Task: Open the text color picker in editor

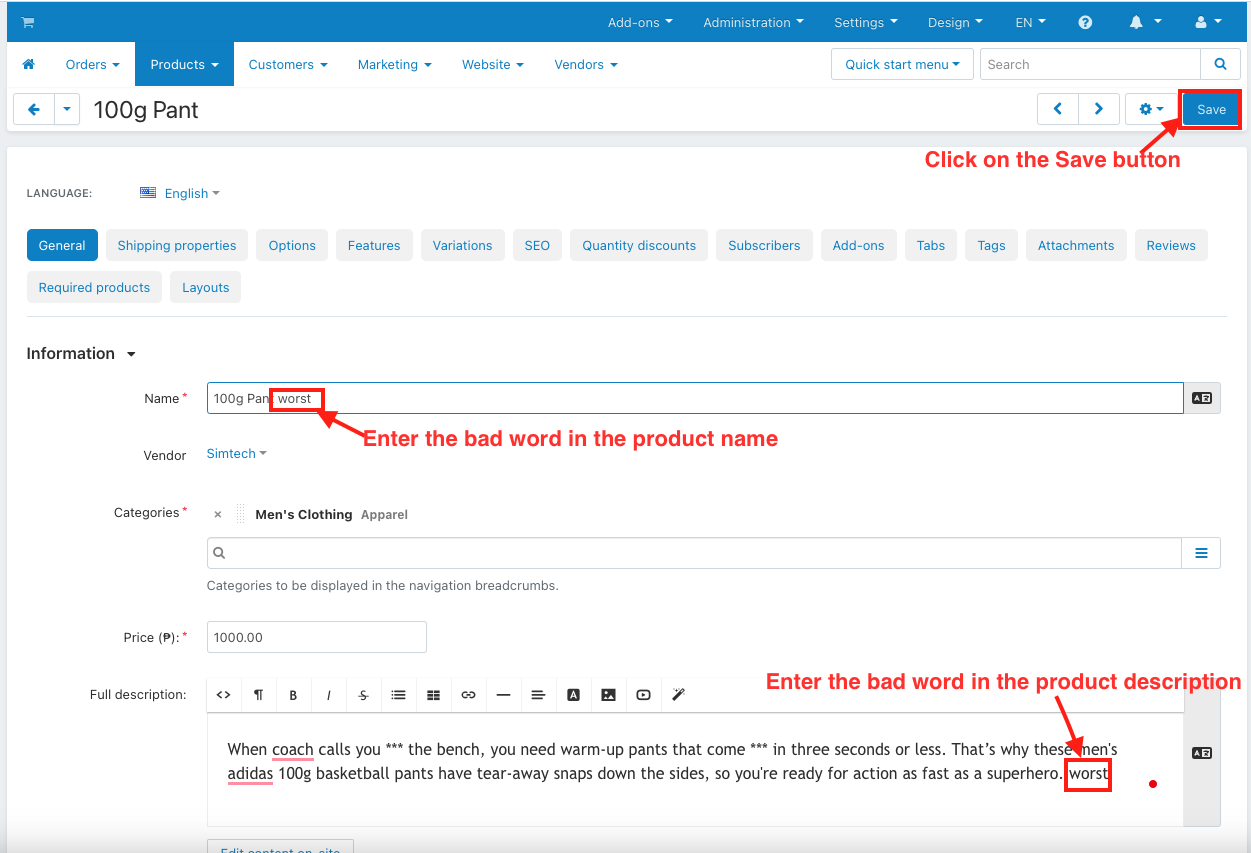Action: [573, 695]
